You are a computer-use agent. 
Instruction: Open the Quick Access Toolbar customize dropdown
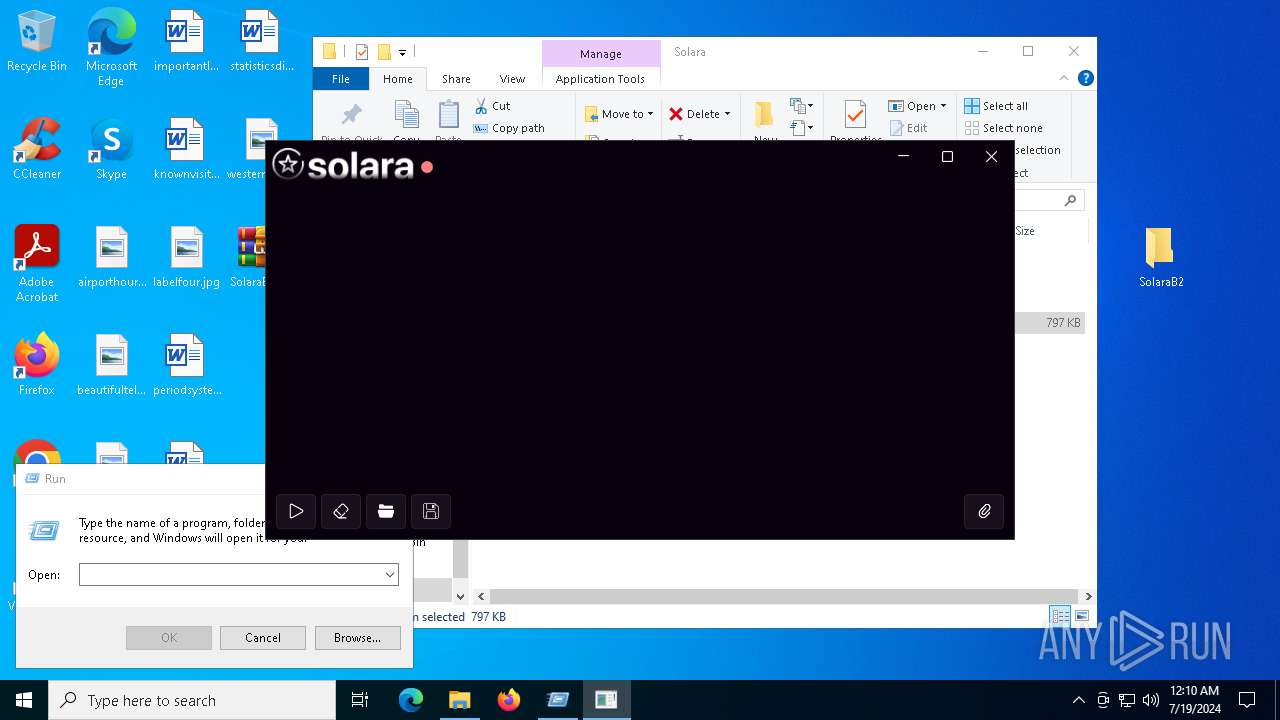click(x=402, y=52)
